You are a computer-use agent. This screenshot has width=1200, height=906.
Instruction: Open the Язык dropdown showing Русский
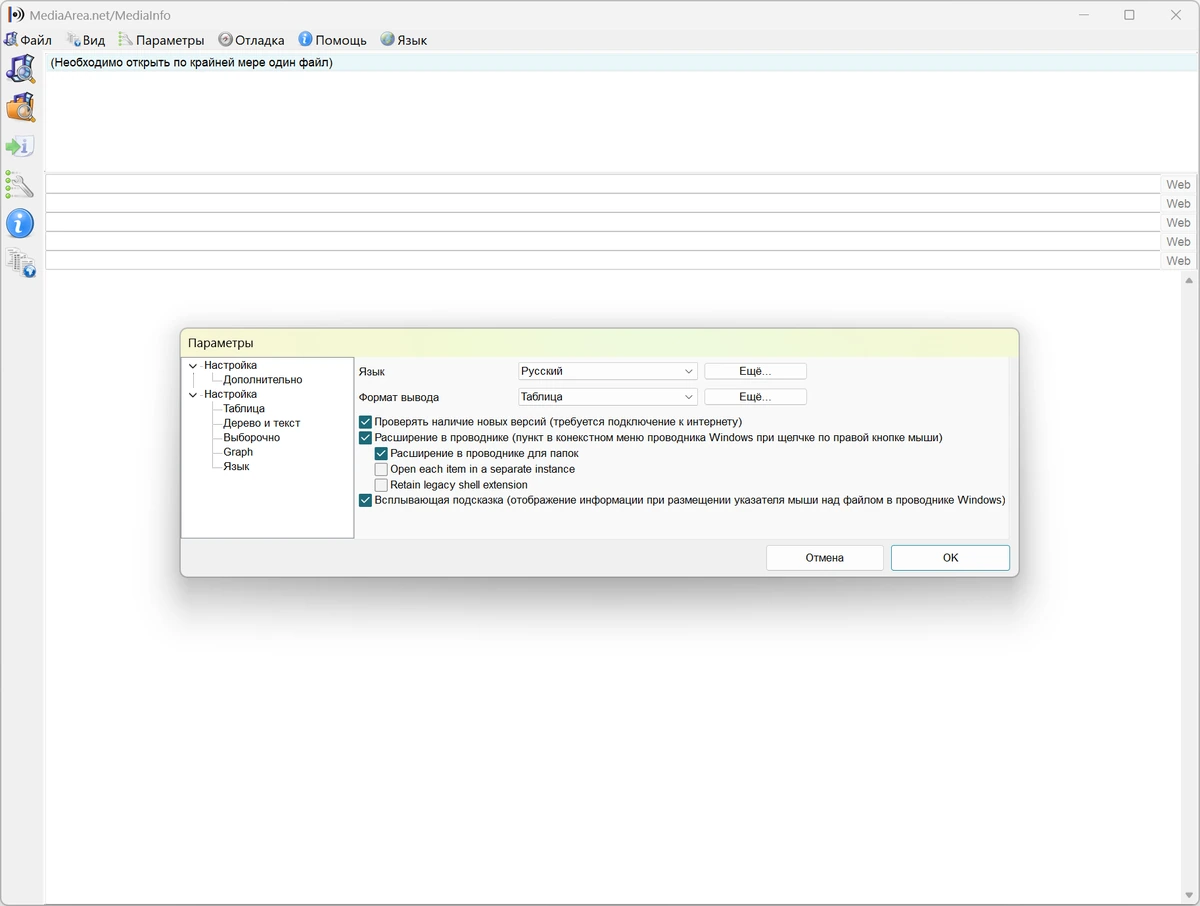(607, 371)
